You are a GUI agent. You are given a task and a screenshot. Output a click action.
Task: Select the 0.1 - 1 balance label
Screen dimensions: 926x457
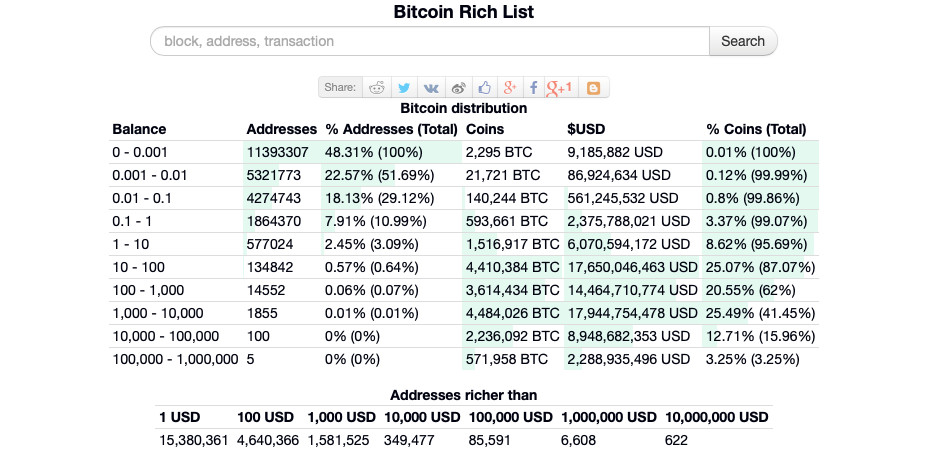tap(132, 221)
